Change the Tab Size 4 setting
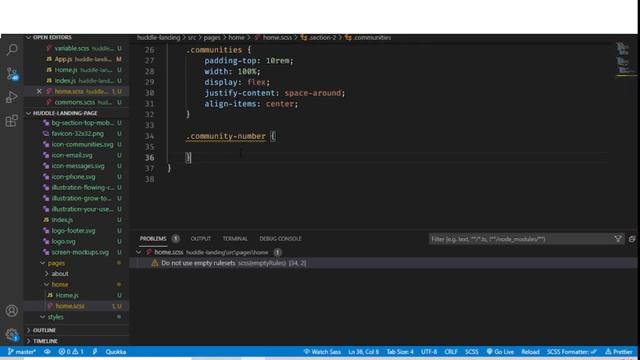 pyautogui.click(x=400, y=352)
